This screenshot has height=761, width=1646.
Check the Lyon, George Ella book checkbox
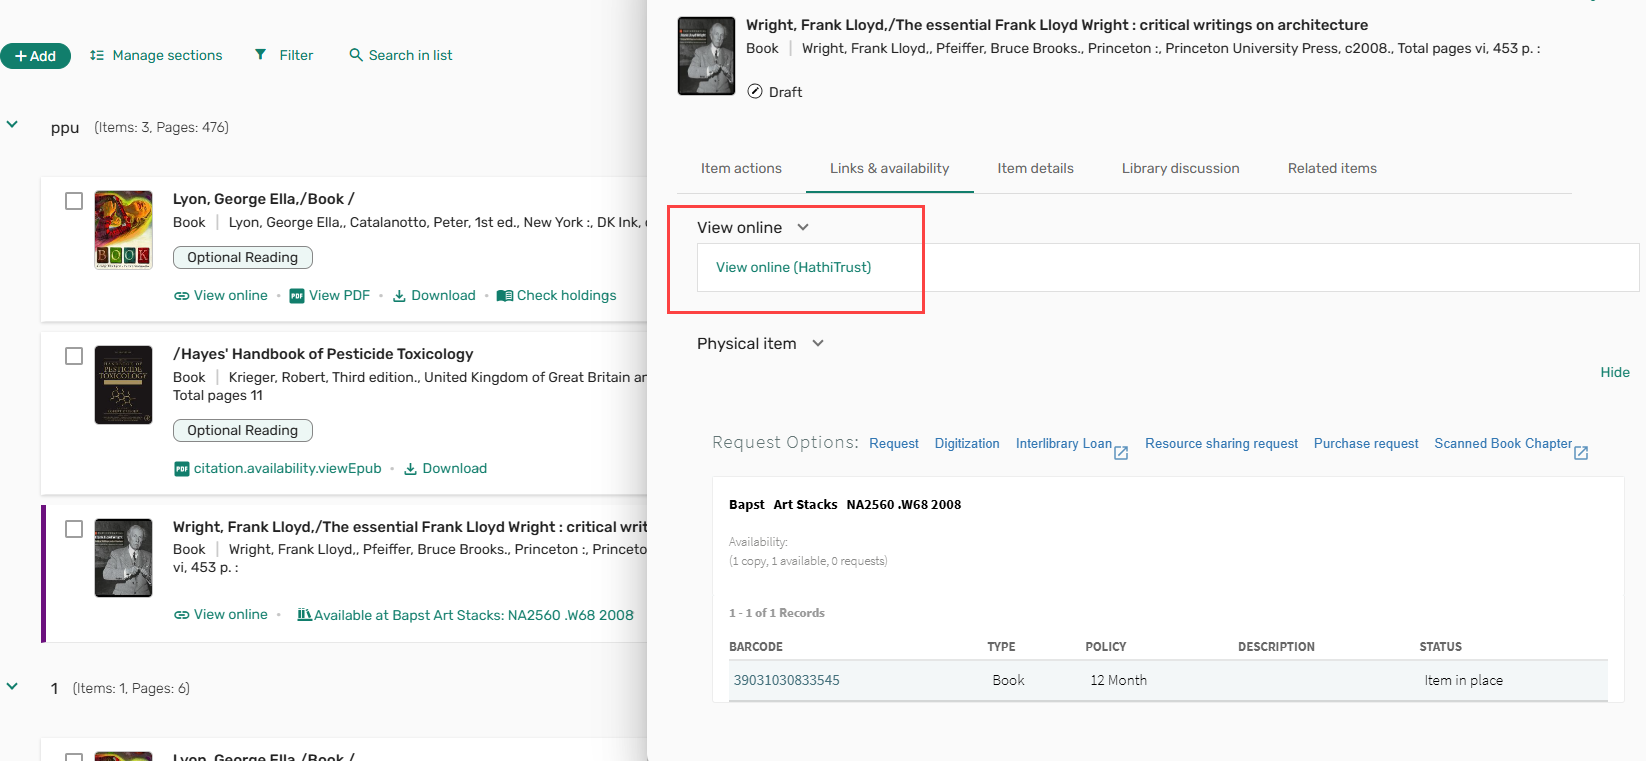[x=74, y=201]
